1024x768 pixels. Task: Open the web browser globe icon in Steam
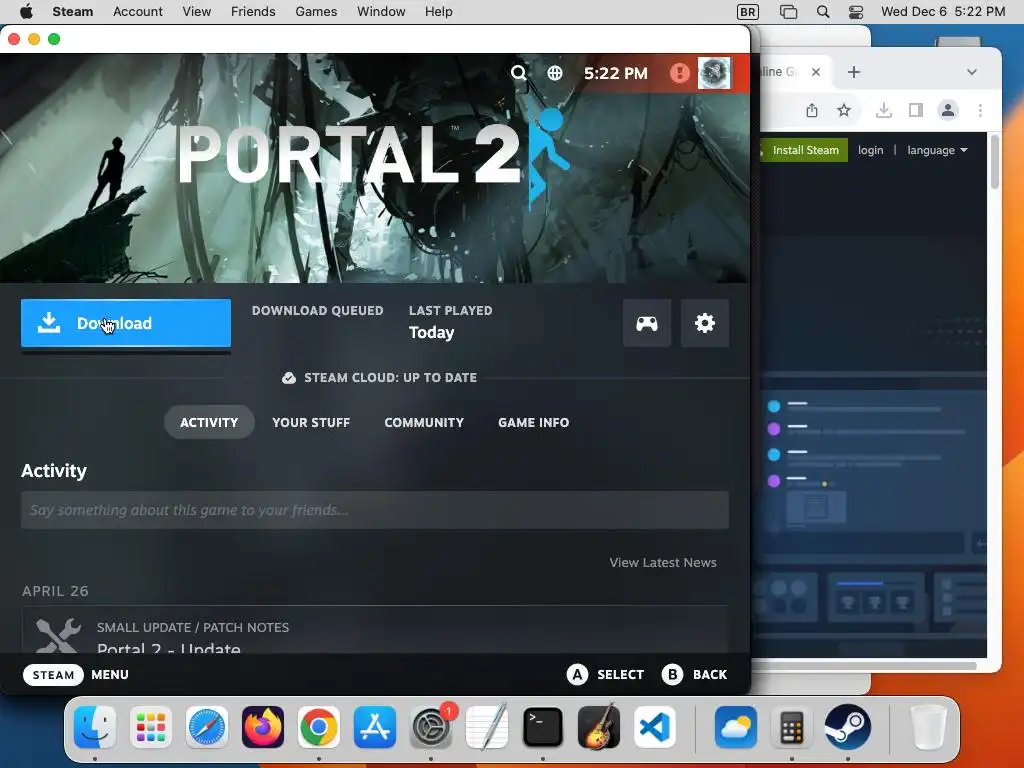coord(554,72)
